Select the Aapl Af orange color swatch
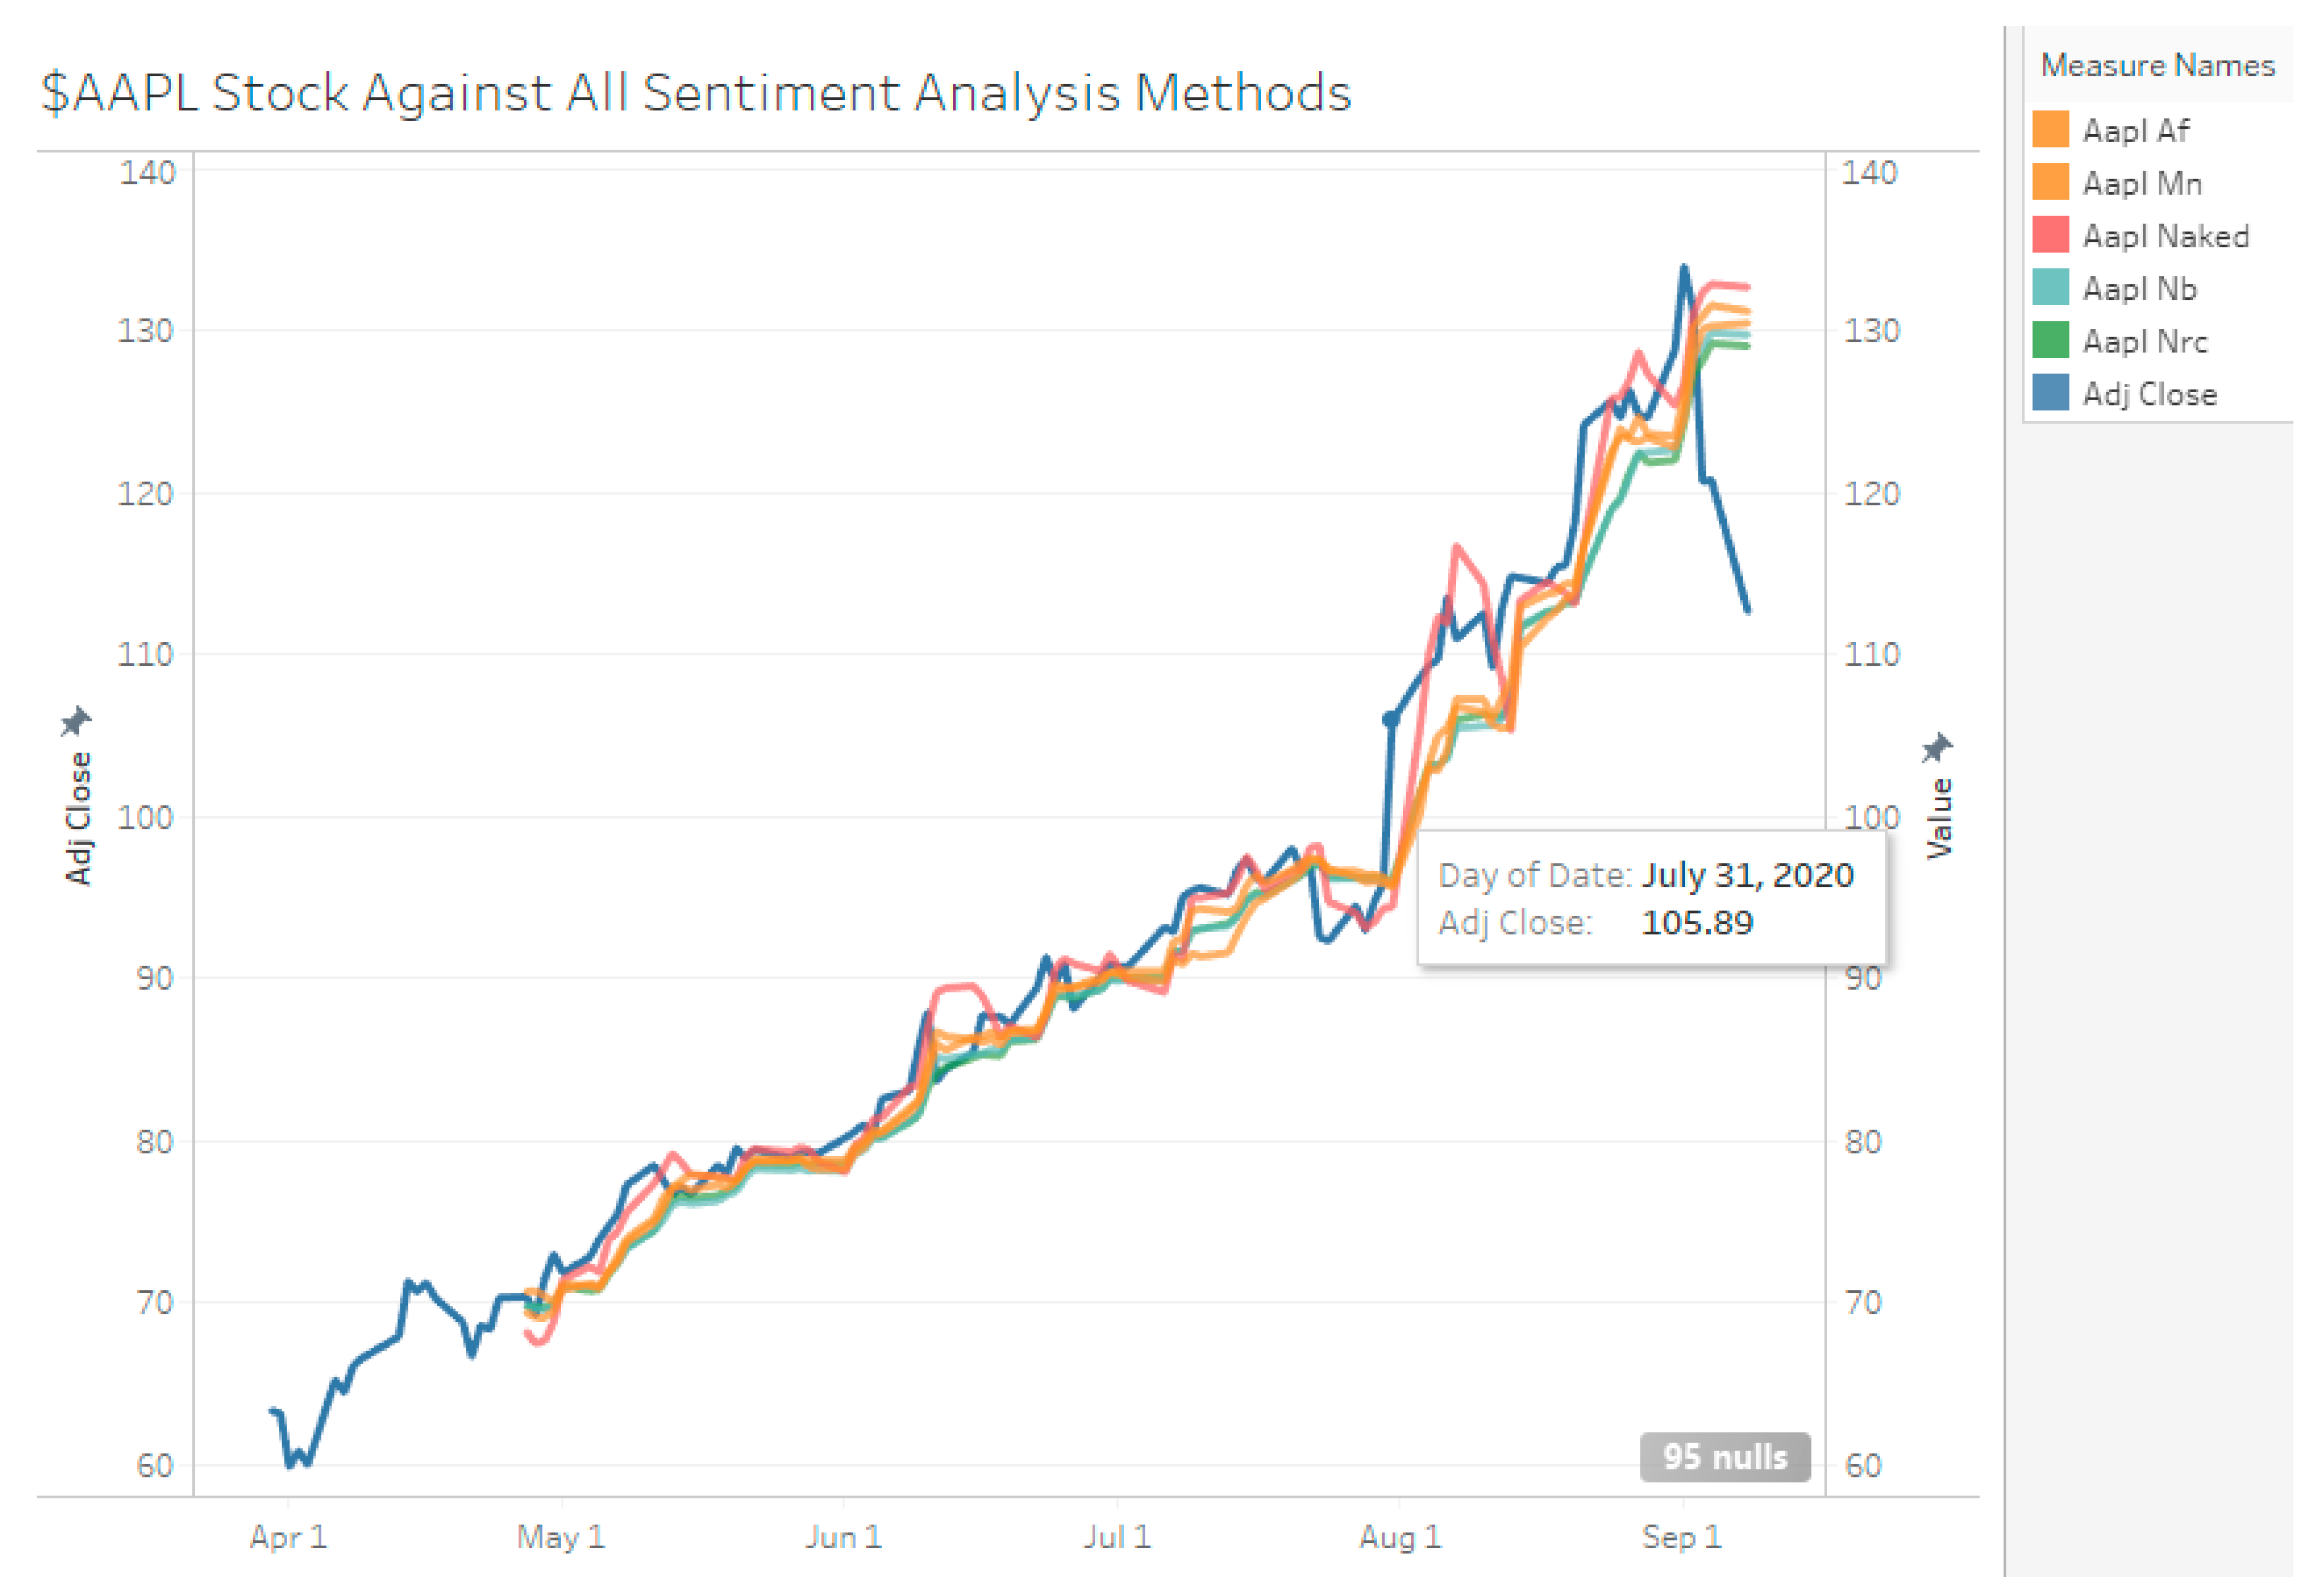The width and height of the screenshot is (2324, 1589). click(x=2050, y=130)
